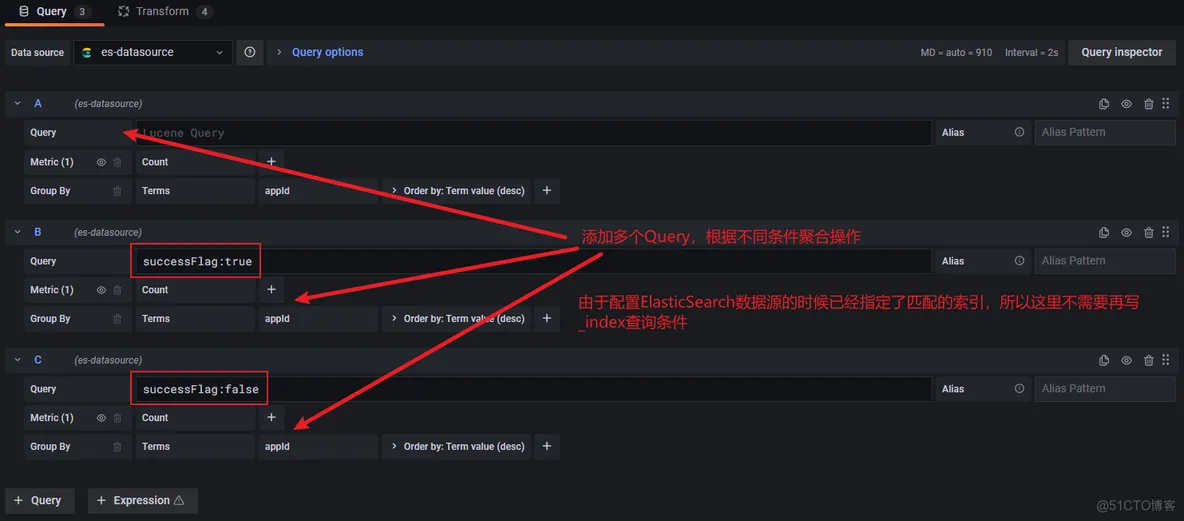The image size is (1184, 521).
Task: Open the Terms group-by selector in query B
Action: [196, 319]
